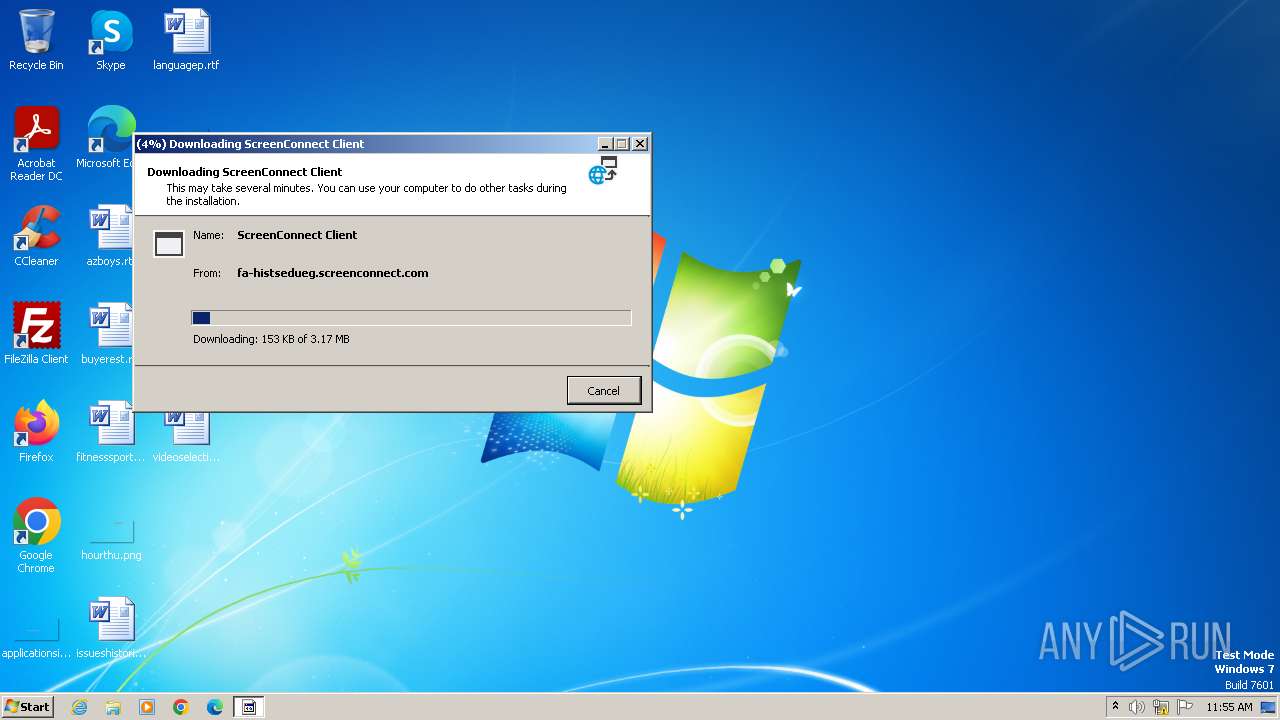Open the network status tray icon
This screenshot has height=720, width=1280.
1161,707
